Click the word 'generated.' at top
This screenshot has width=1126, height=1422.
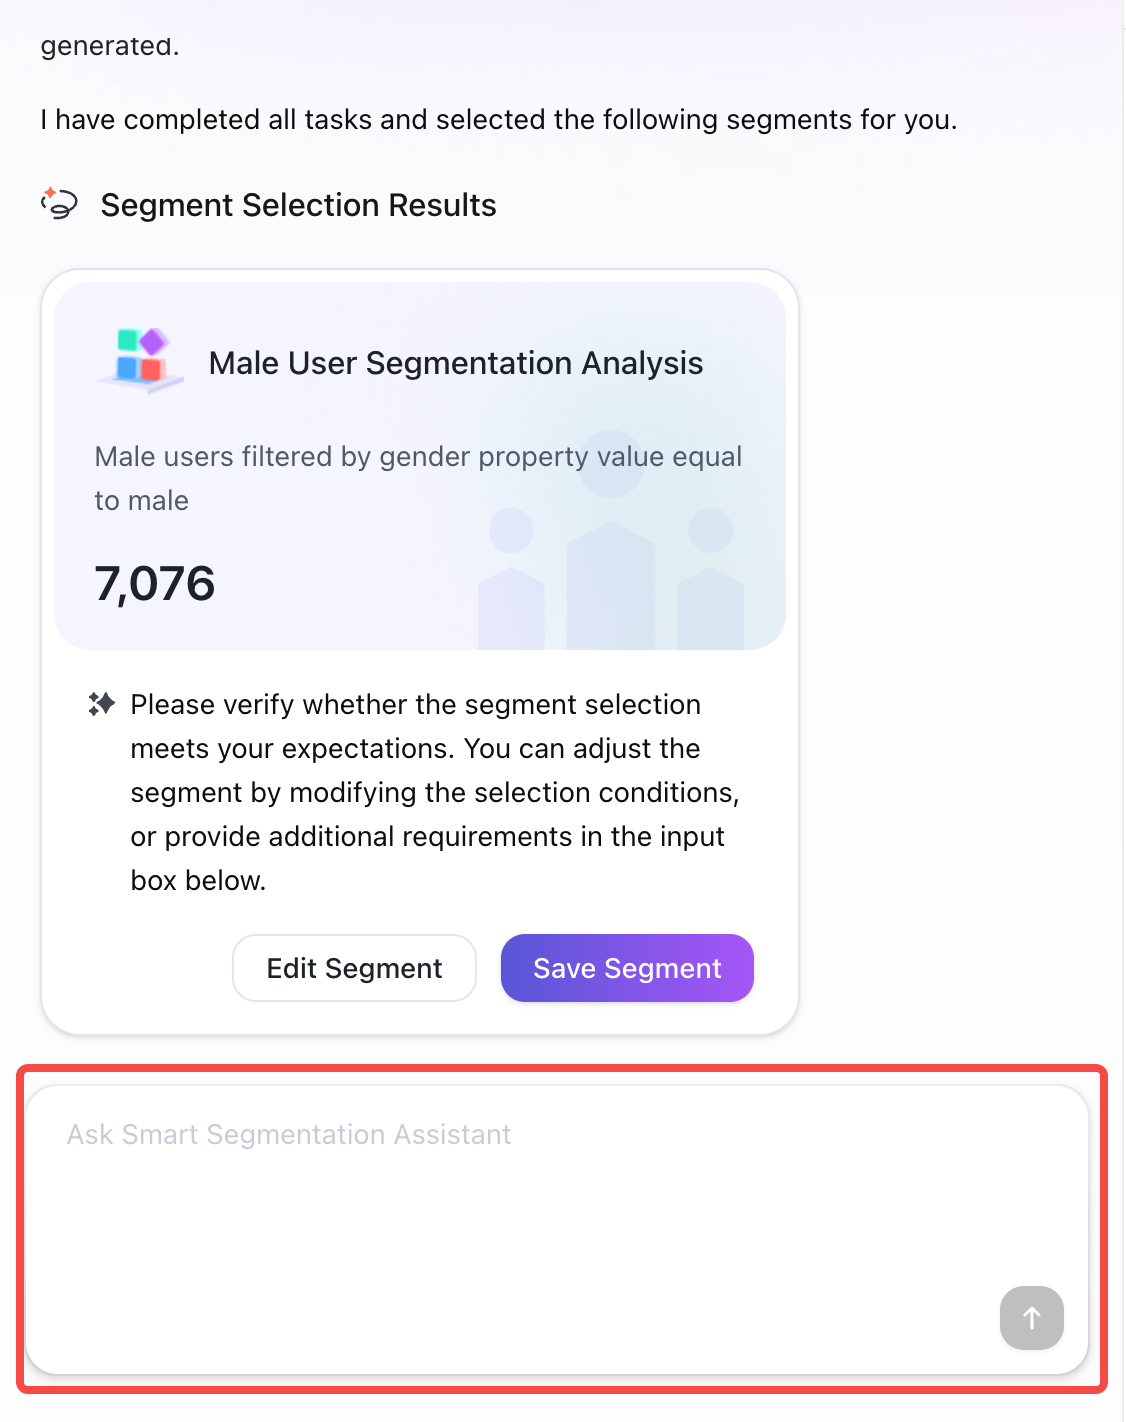(x=110, y=46)
